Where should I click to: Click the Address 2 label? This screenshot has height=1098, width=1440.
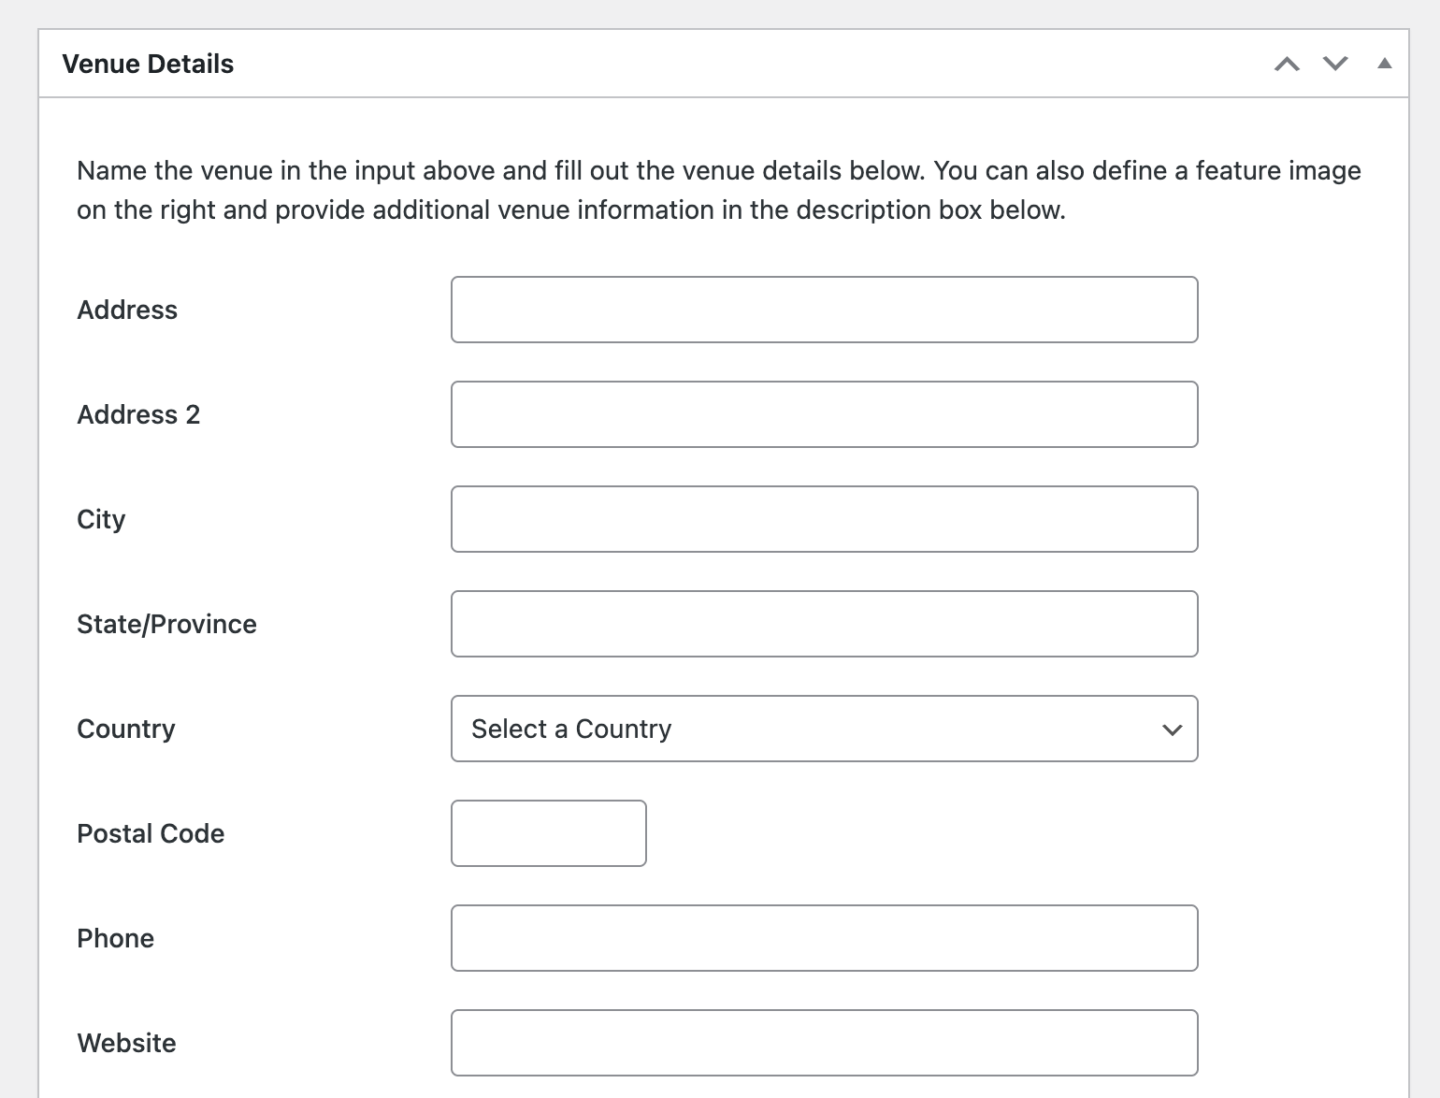tap(138, 415)
